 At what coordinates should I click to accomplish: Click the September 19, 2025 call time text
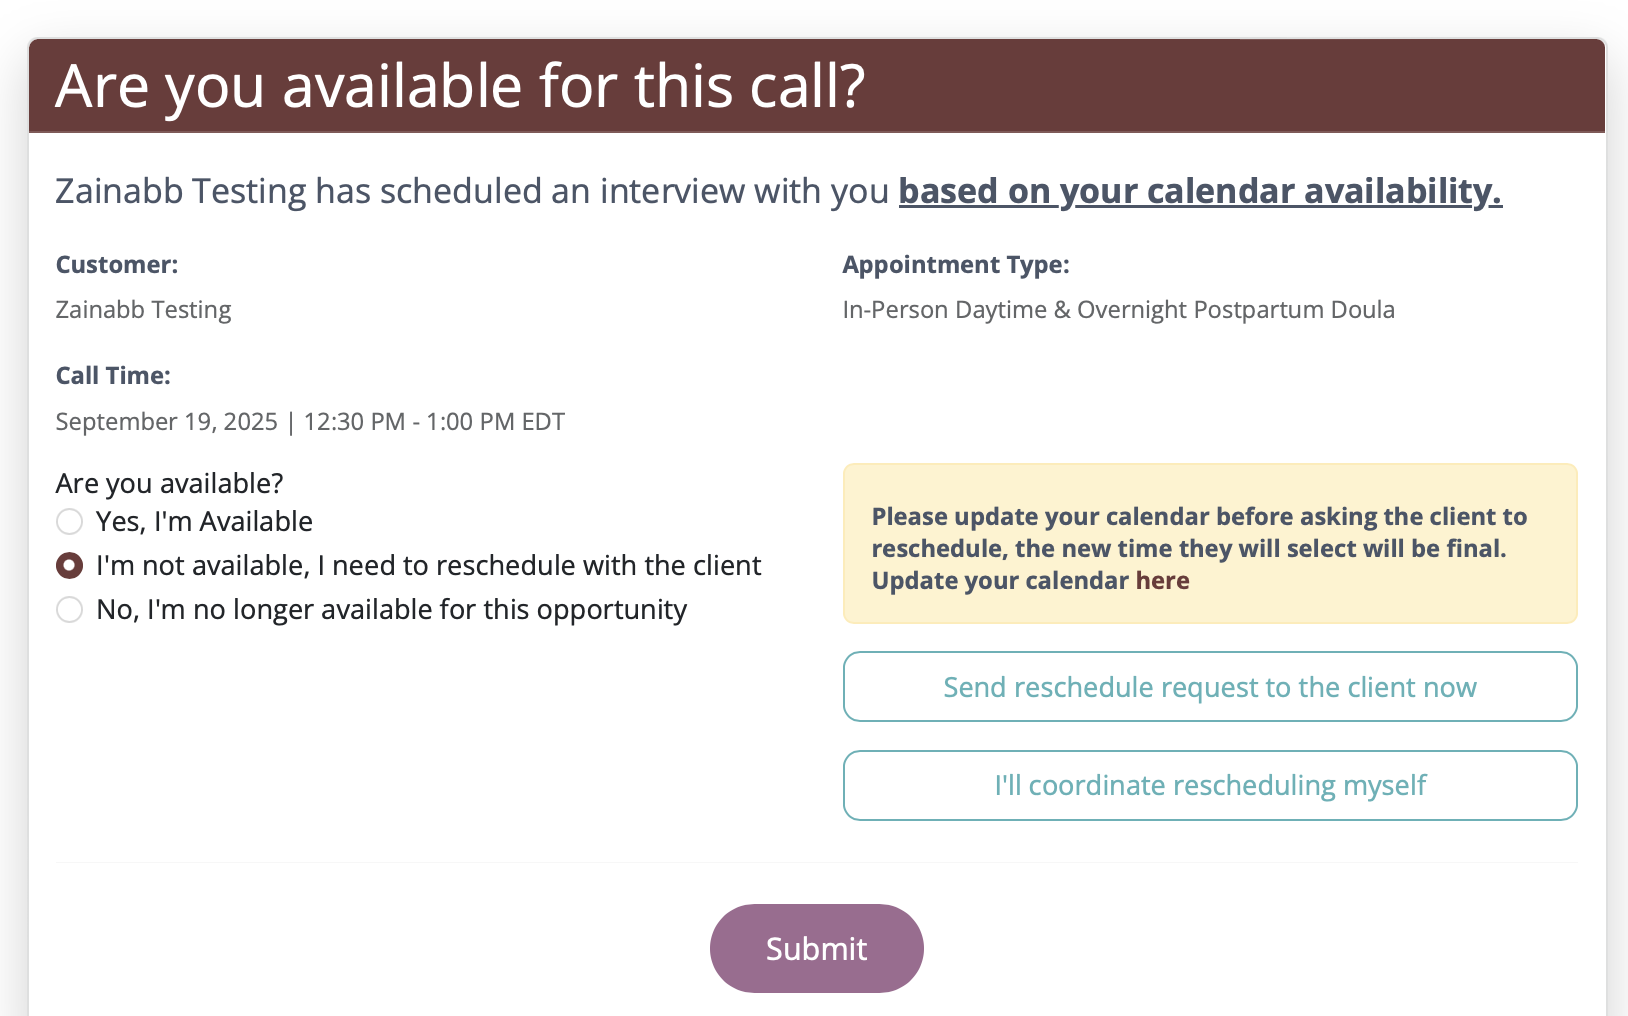310,422
